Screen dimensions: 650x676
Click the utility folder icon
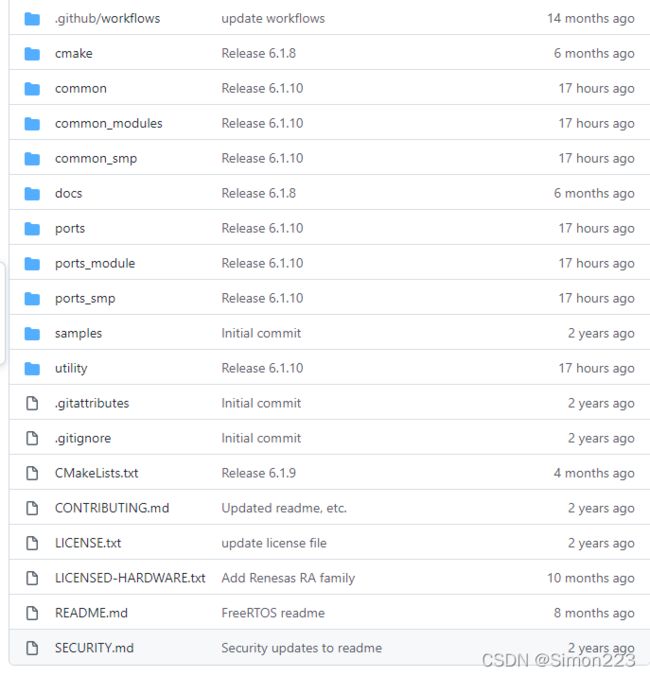pyautogui.click(x=32, y=369)
